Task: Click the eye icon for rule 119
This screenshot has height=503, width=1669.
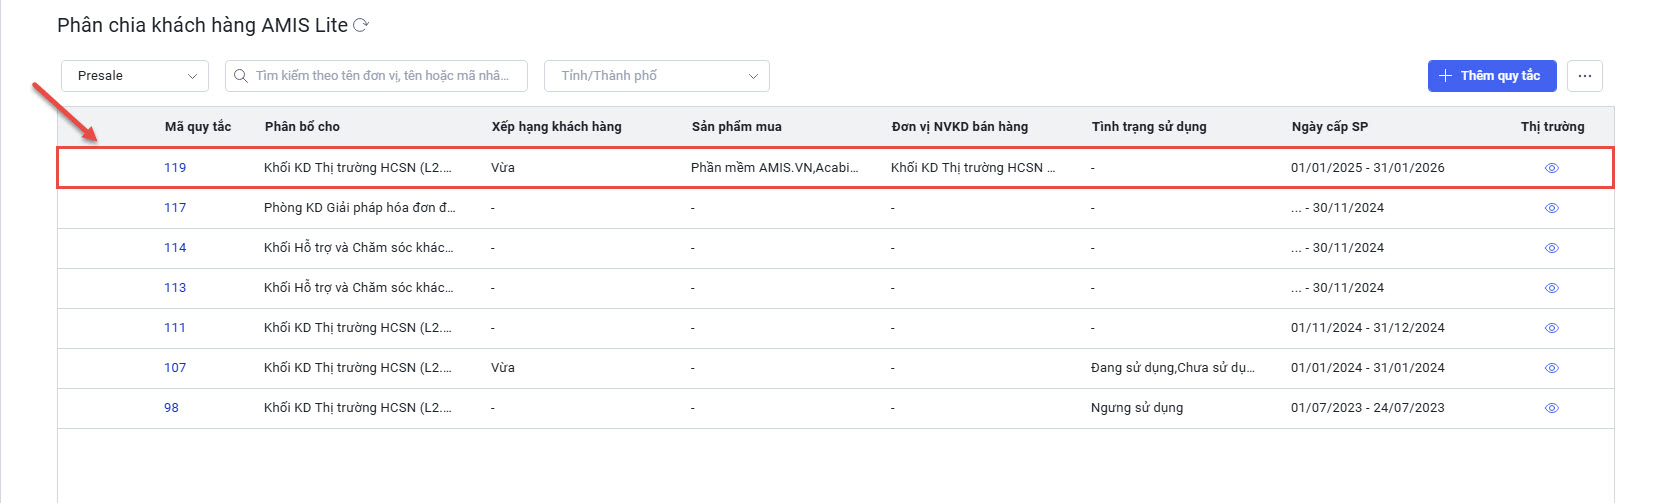Action: (1551, 168)
